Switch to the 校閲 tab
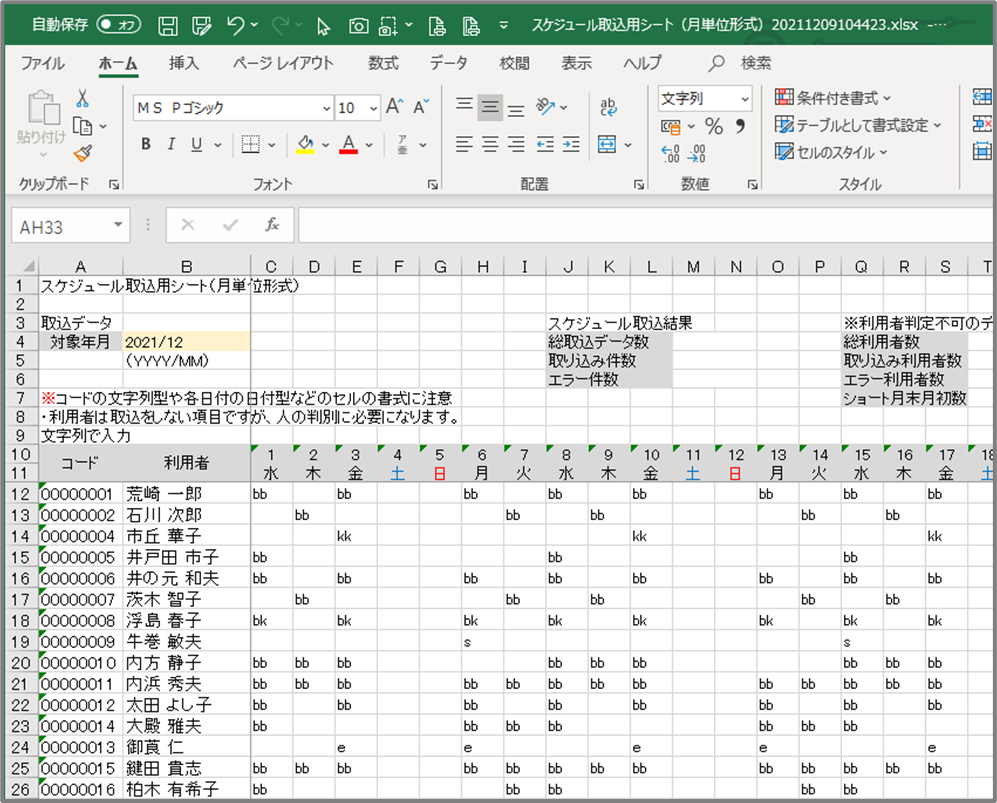 [x=514, y=63]
